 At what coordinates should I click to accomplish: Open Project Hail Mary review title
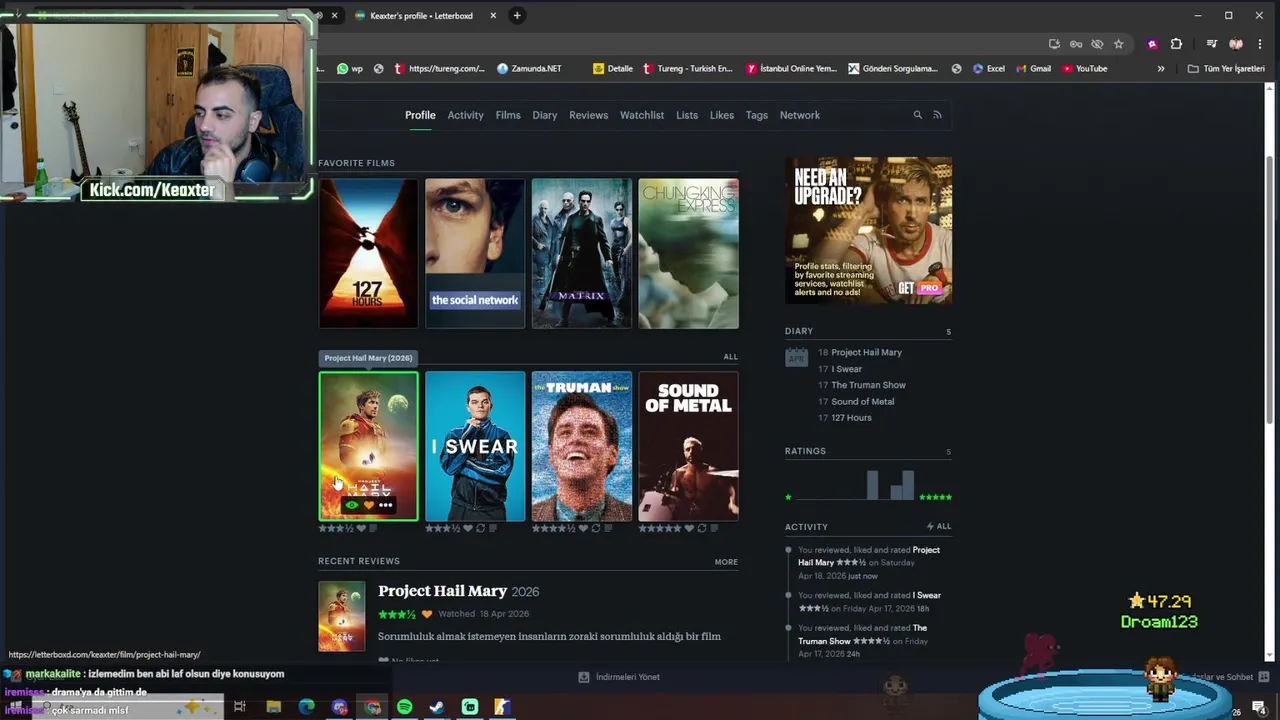[x=442, y=591]
